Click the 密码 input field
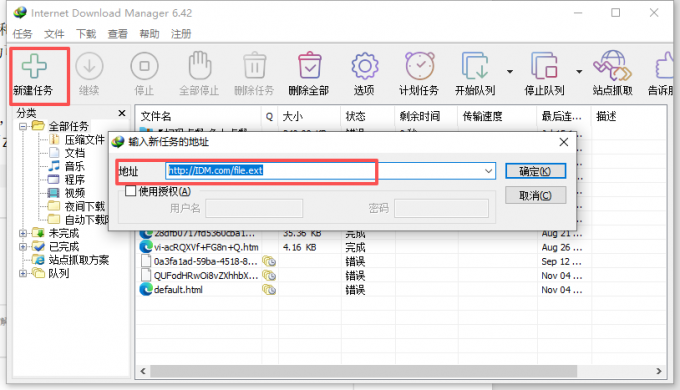680x390 pixels. coord(441,209)
